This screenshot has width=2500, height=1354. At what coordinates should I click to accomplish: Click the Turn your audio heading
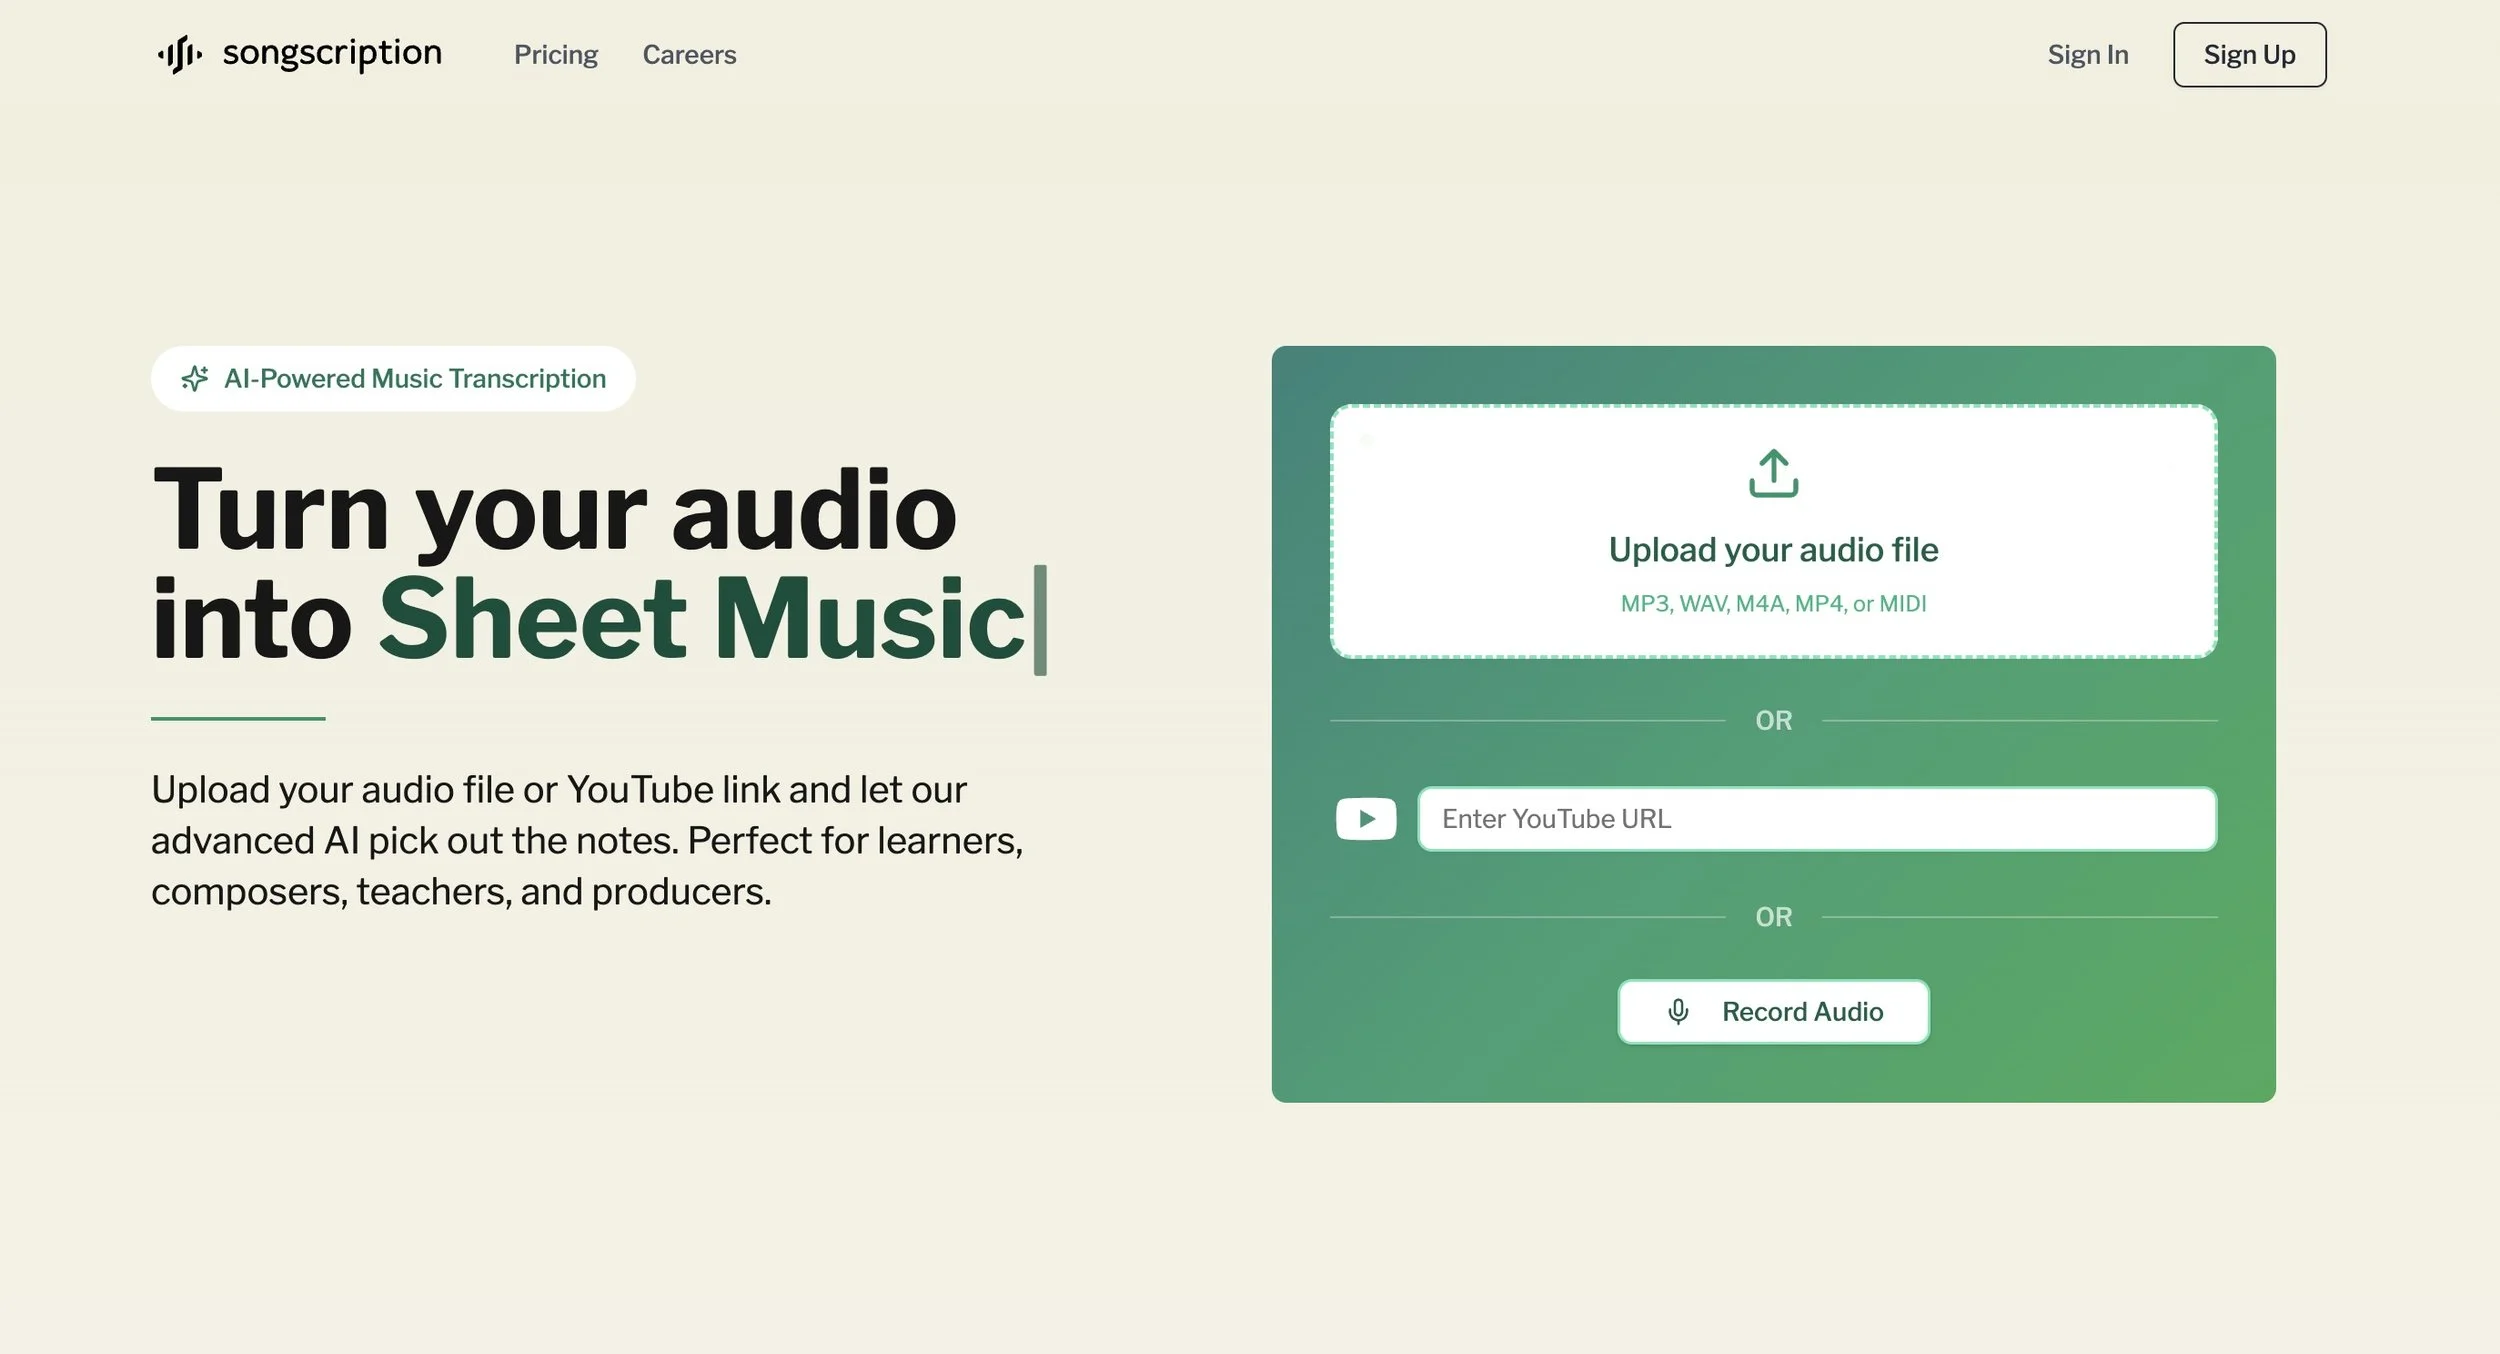coord(554,511)
